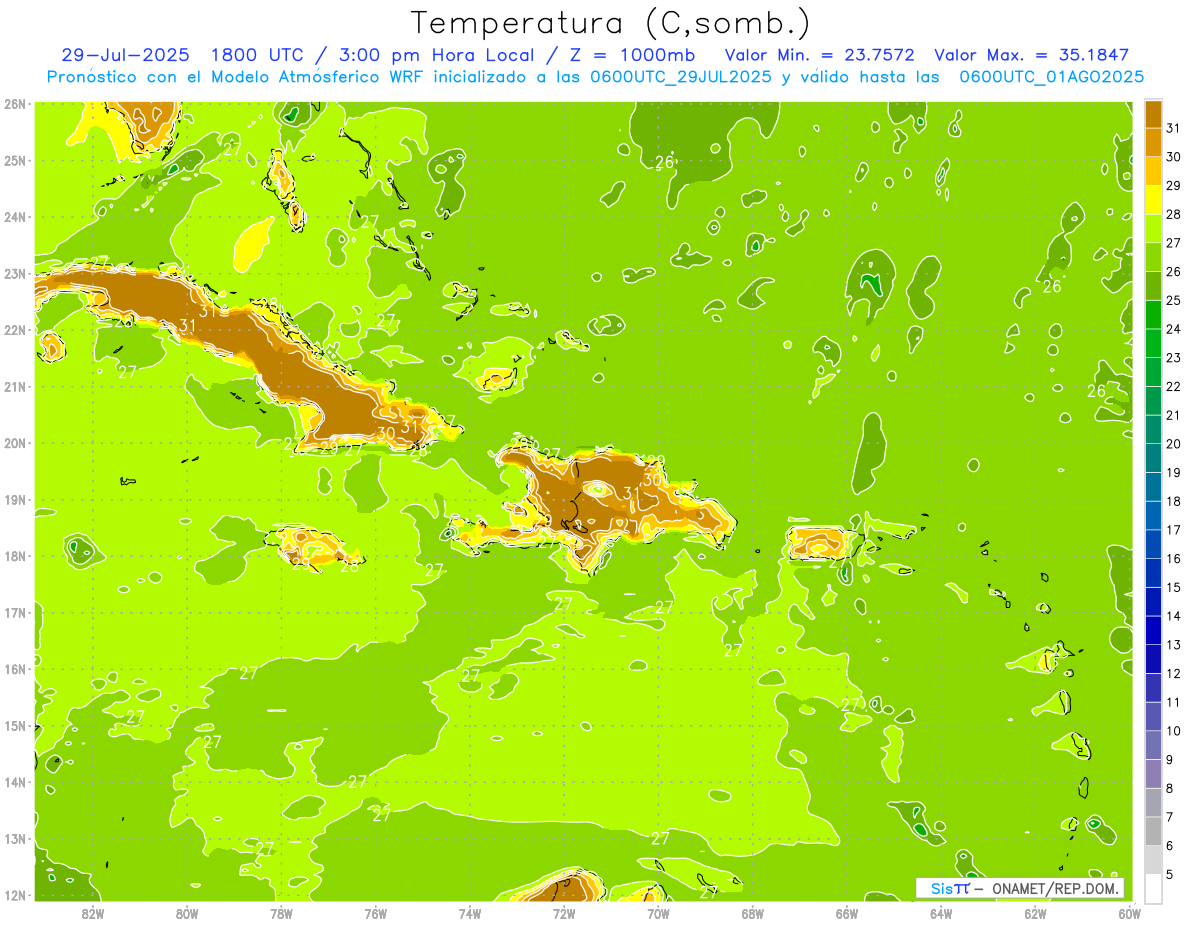This screenshot has height=927, width=1200.
Task: Select the date text 29-Jul-2025
Action: click(x=125, y=55)
